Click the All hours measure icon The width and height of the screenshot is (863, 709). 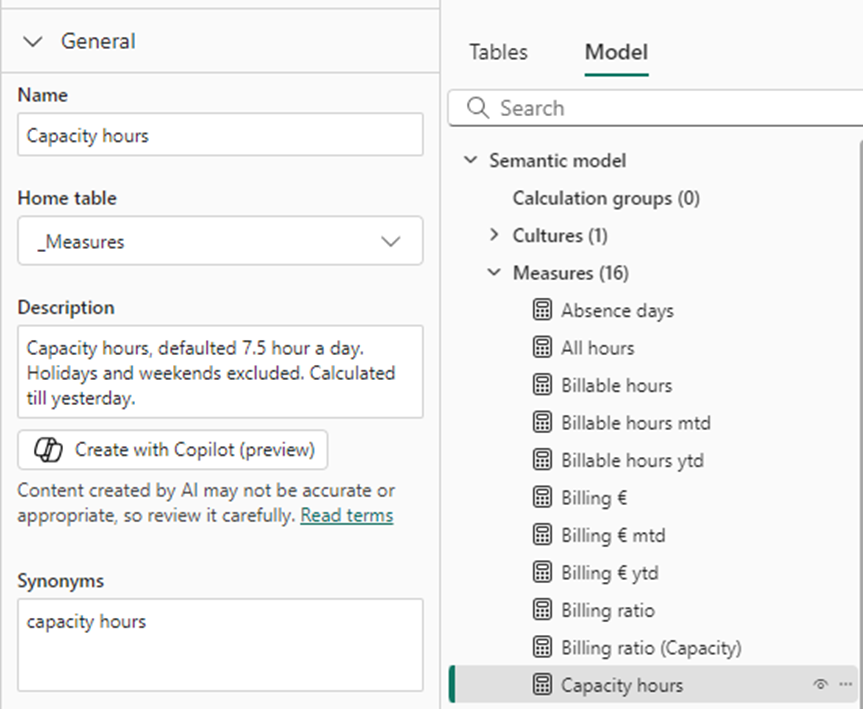542,348
